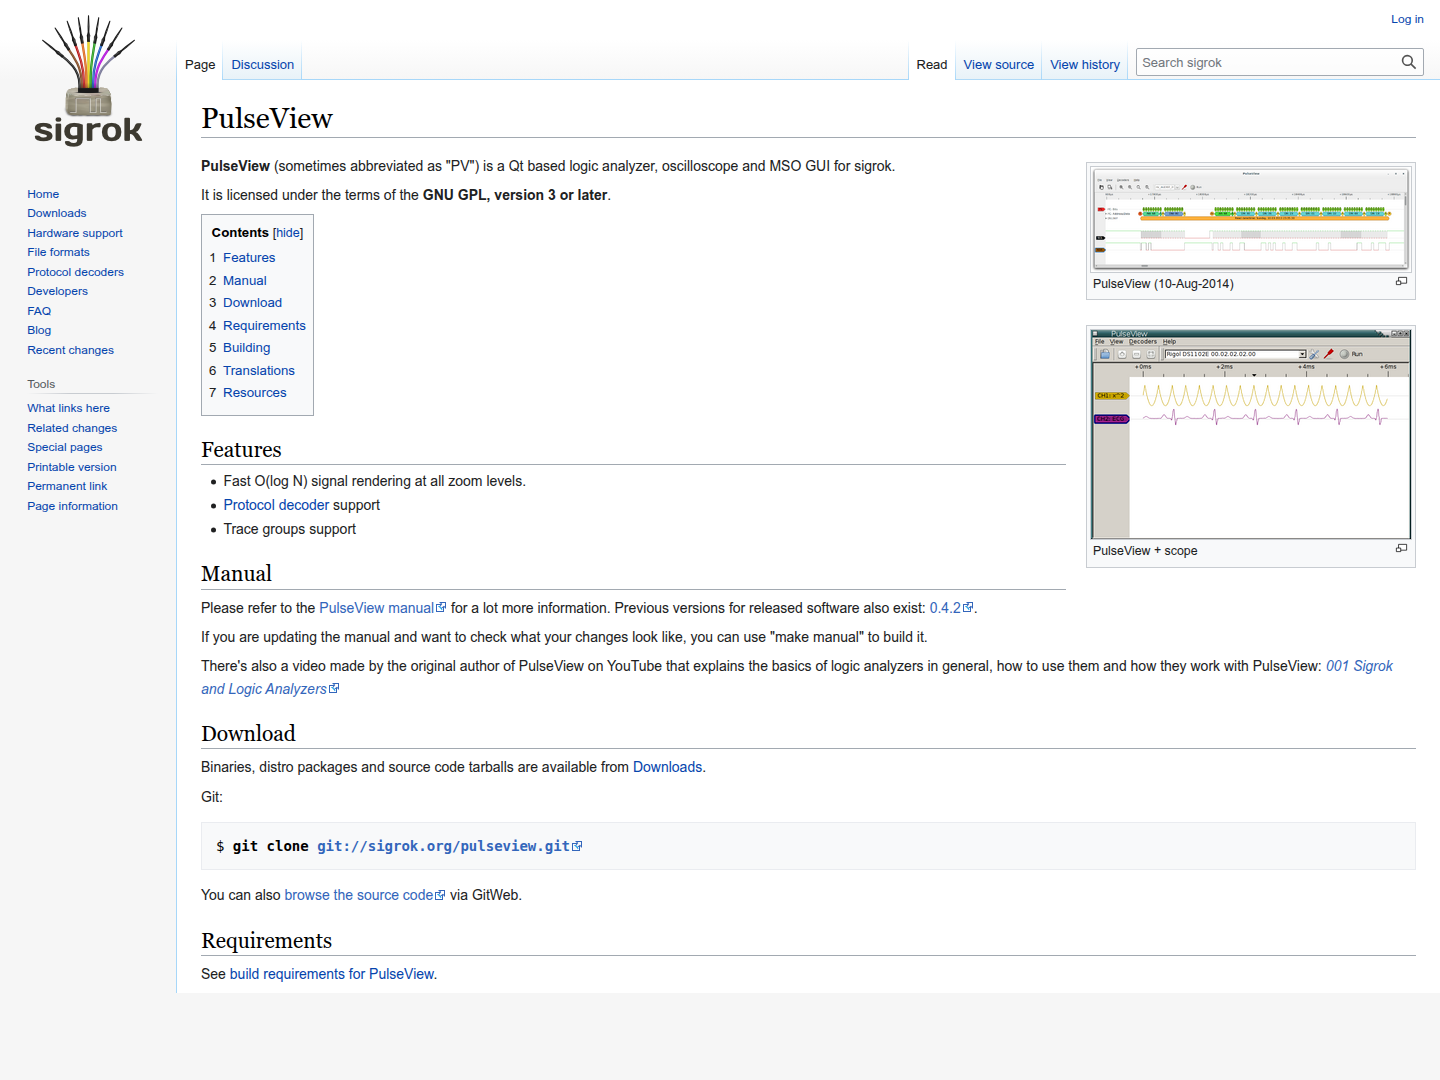This screenshot has width=1440, height=1080.
Task: Jump to Building in Contents
Action: click(x=246, y=348)
